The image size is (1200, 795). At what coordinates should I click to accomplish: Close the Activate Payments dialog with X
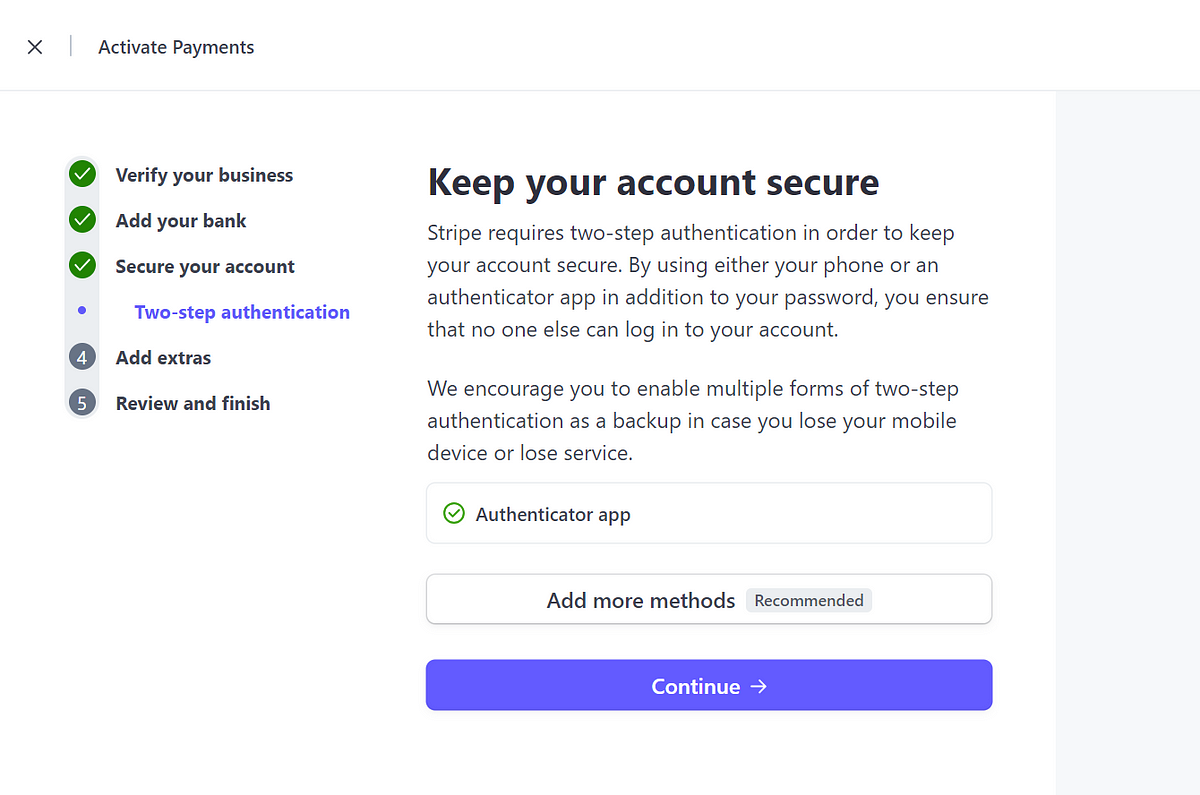click(35, 47)
